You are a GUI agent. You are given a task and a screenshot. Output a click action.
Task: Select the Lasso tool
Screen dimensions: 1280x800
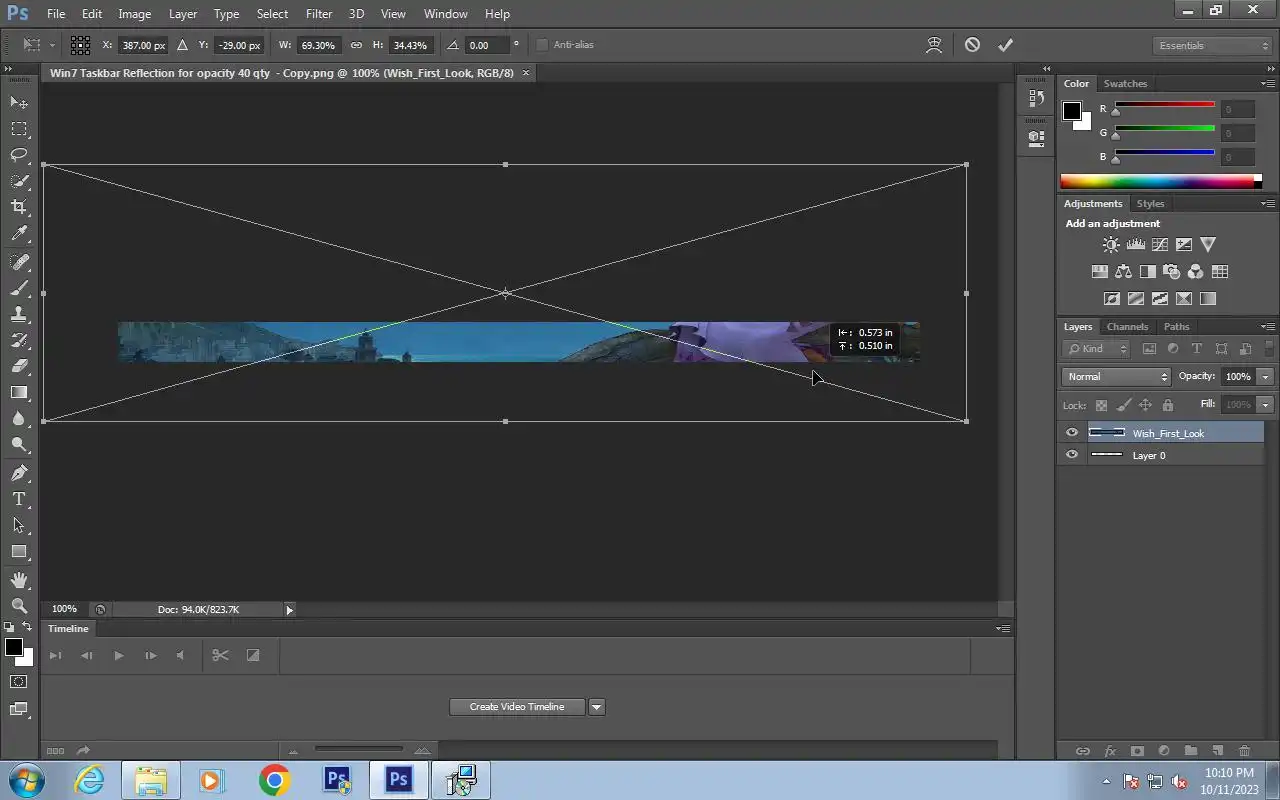pyautogui.click(x=19, y=155)
